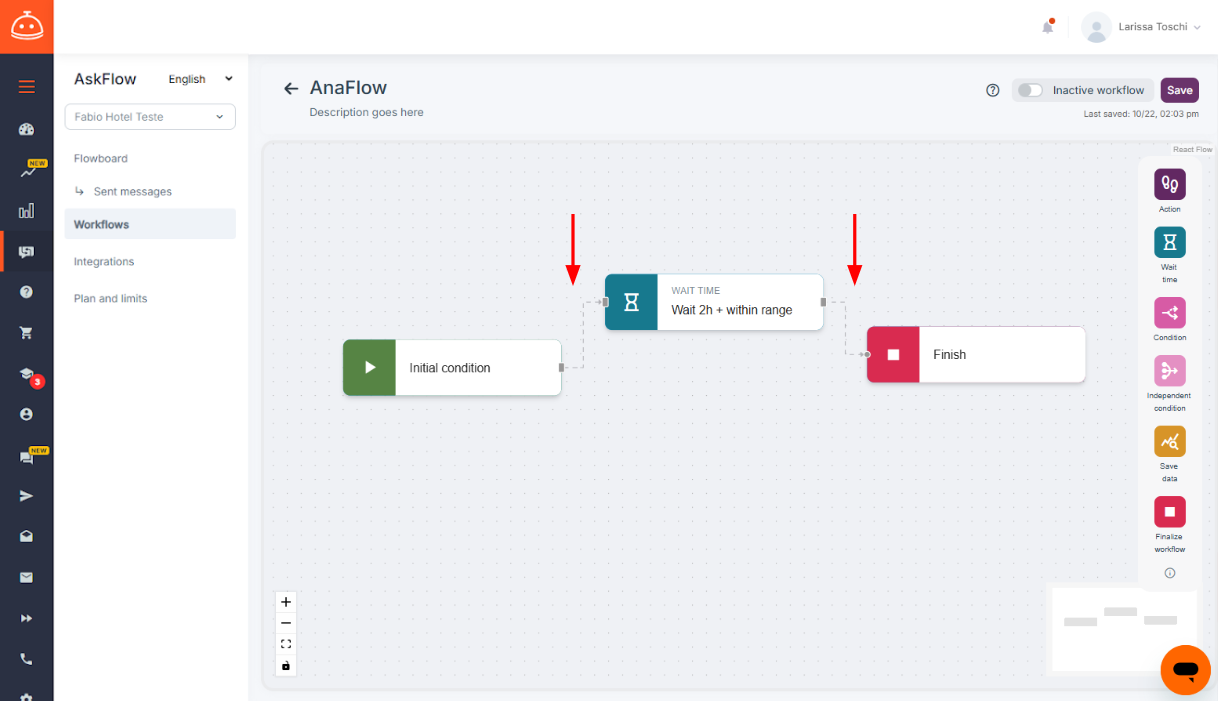
Task: Open the Fabio Hotel Teste dropdown
Action: tap(150, 117)
